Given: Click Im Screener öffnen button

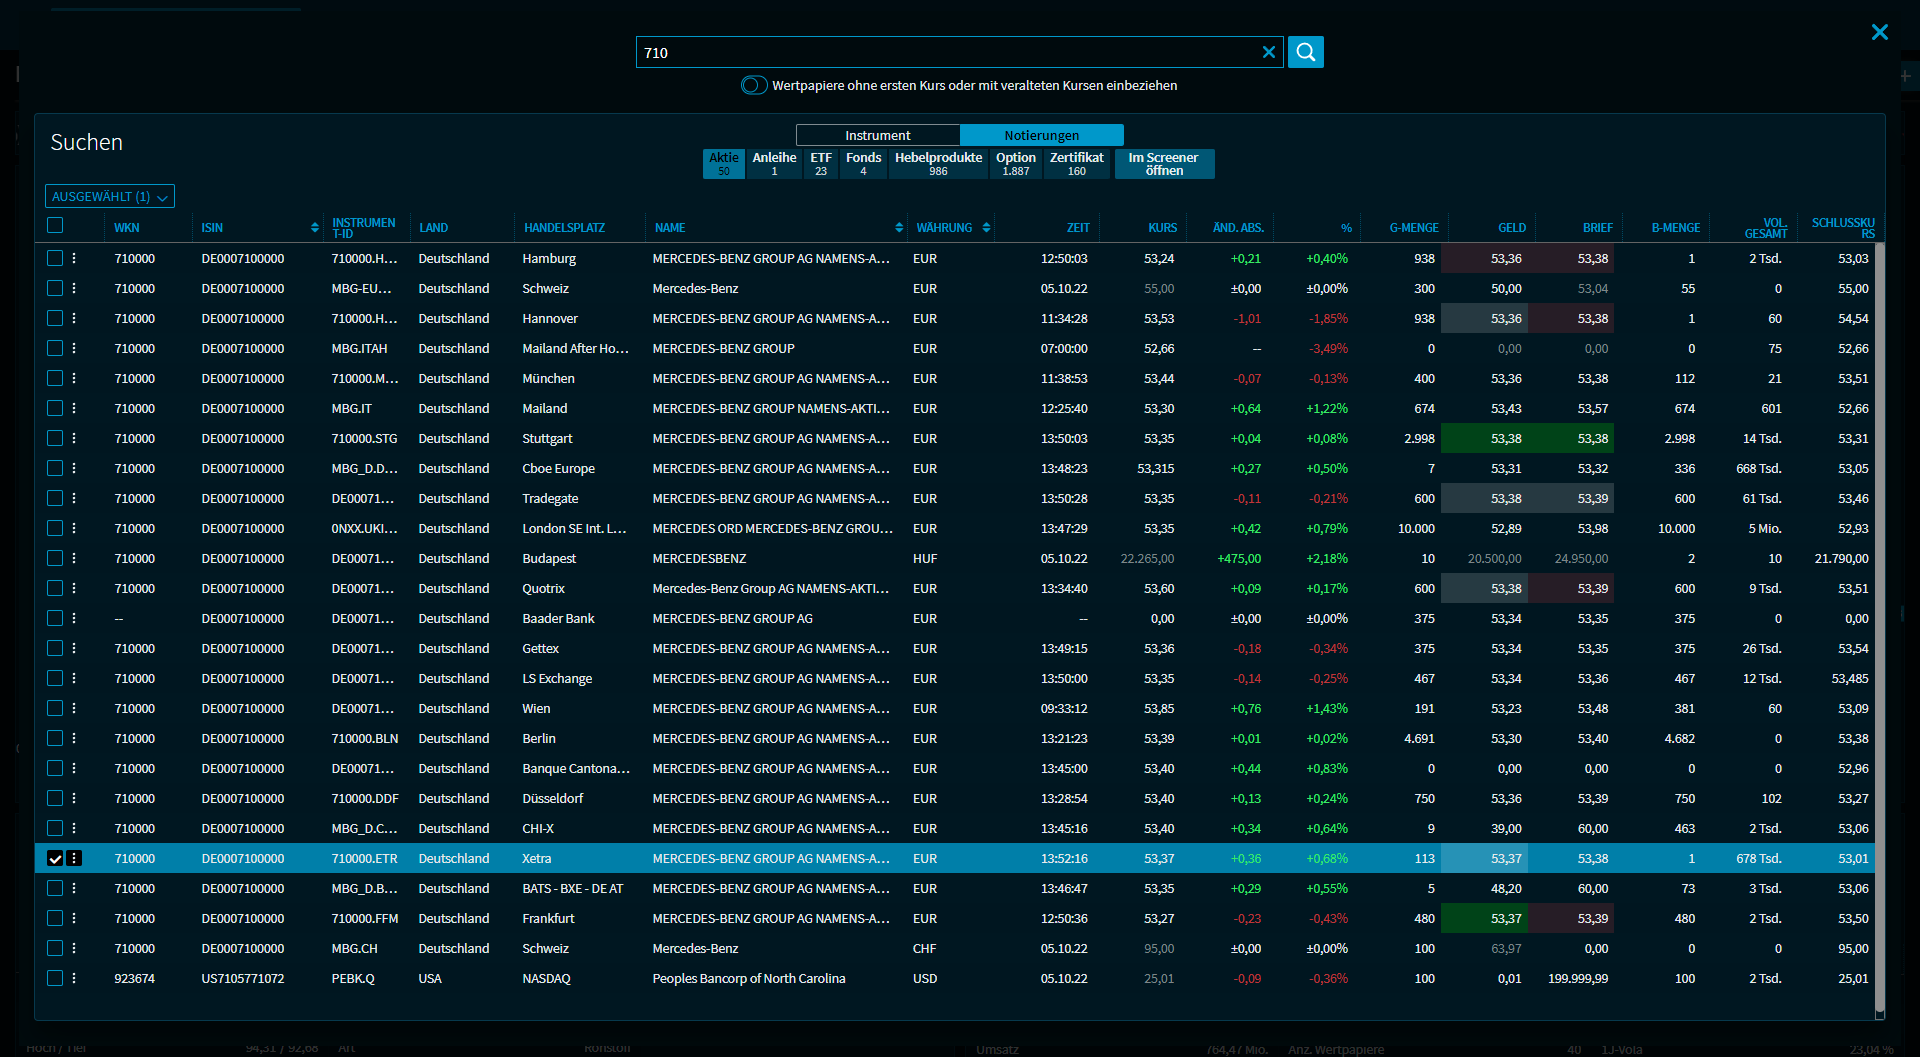Looking at the screenshot, I should (1163, 164).
